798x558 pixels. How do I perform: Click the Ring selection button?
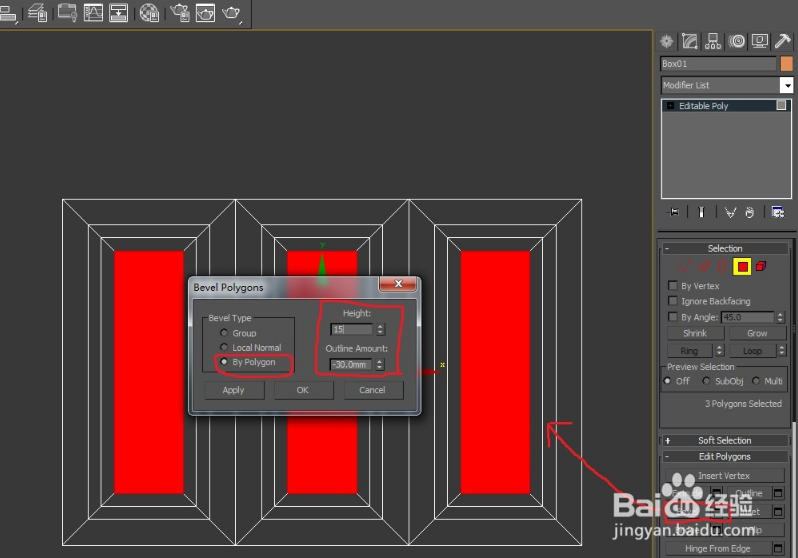(690, 351)
